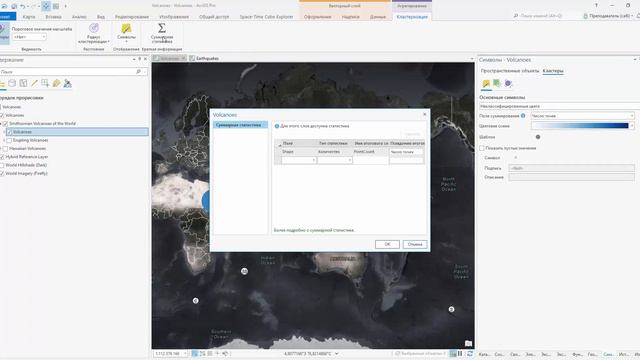Open the Analysis ribbon tab
Viewport: 640px width, 360px height.
point(79,17)
